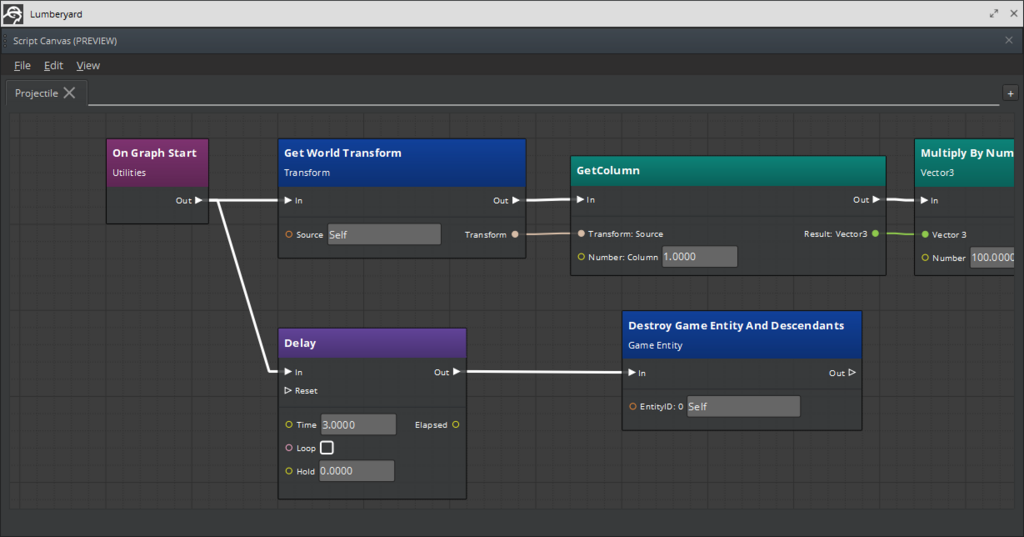Click the Number pin on Multiply By Number node
The width and height of the screenshot is (1024, 537).
coord(925,258)
